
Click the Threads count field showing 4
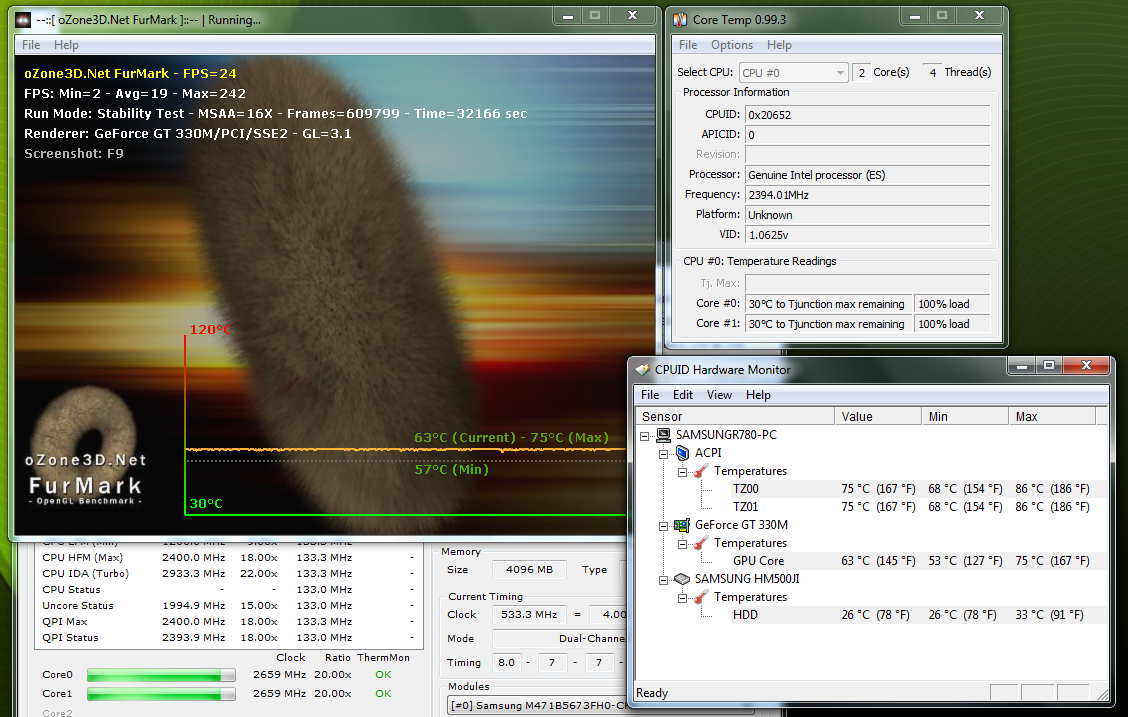click(x=932, y=73)
